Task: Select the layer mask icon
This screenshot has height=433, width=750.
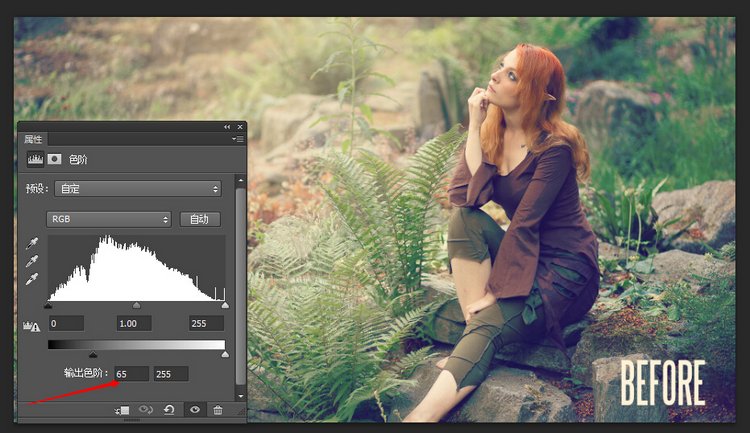Action: (55, 159)
